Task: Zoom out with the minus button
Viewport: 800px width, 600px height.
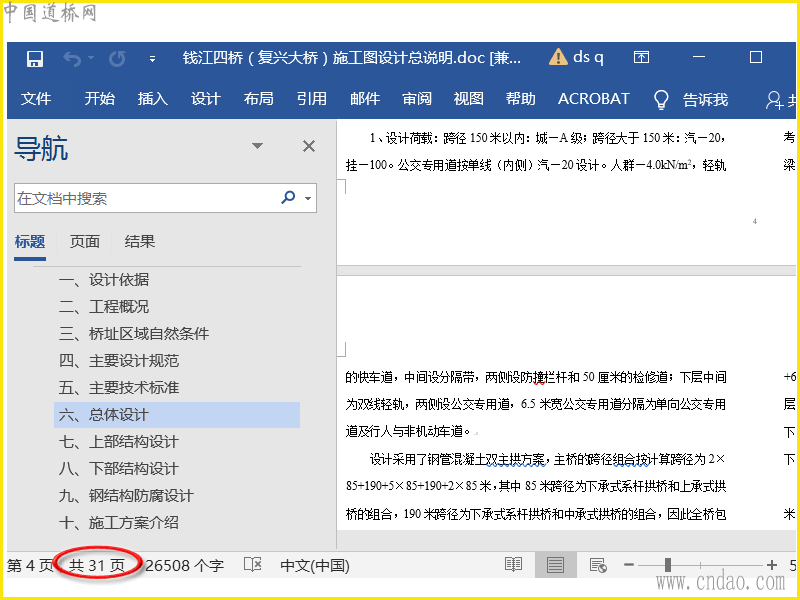Action: (x=629, y=565)
